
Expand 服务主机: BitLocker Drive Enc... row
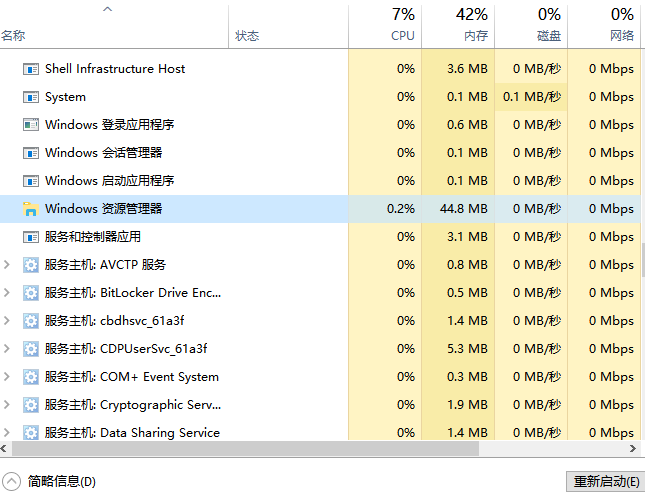pos(7,292)
